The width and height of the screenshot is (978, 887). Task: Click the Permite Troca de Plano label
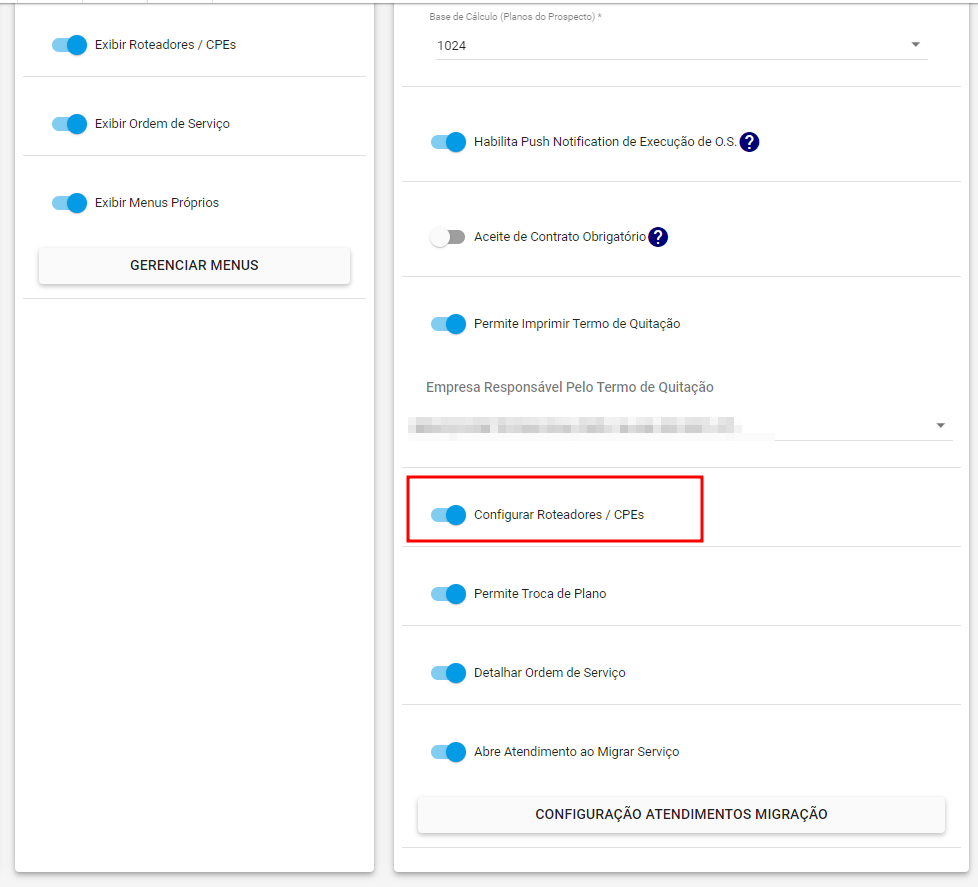pyautogui.click(x=540, y=594)
